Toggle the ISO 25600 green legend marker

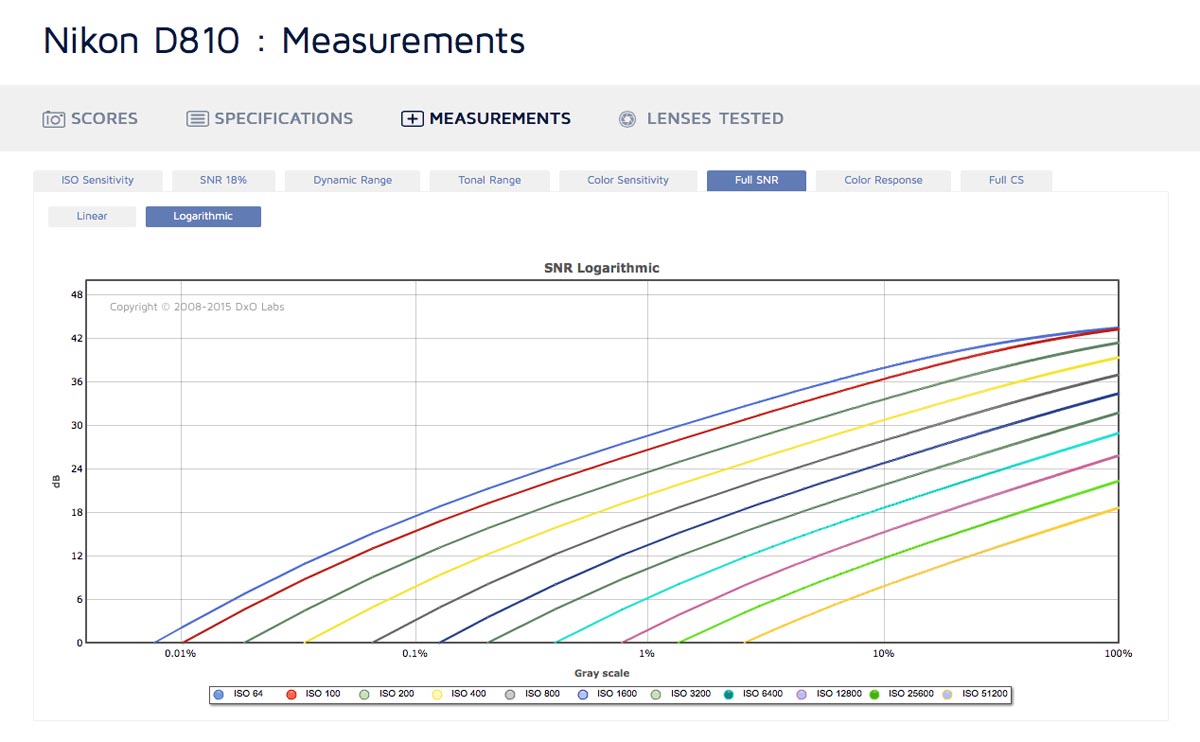point(875,694)
